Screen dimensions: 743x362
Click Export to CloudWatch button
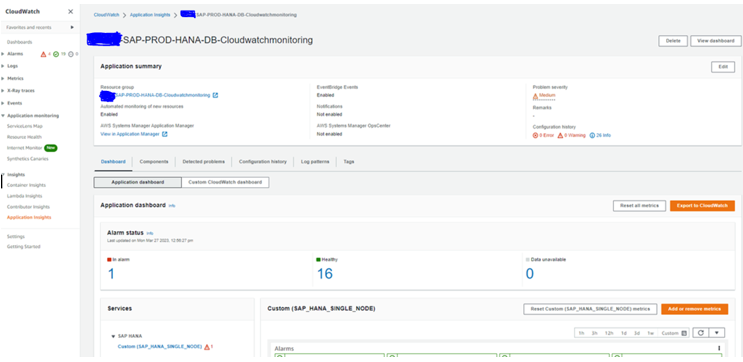coord(702,206)
